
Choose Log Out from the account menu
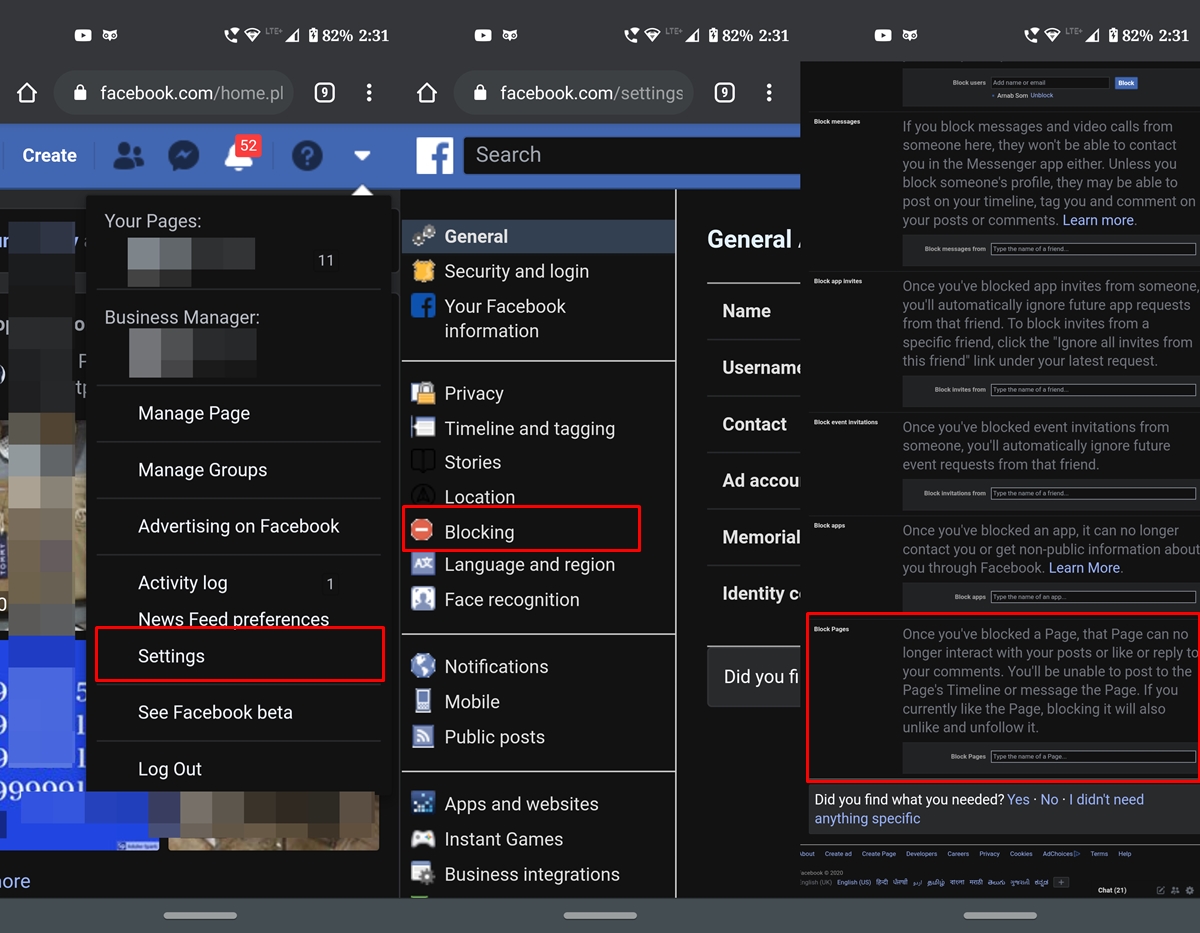(170, 769)
